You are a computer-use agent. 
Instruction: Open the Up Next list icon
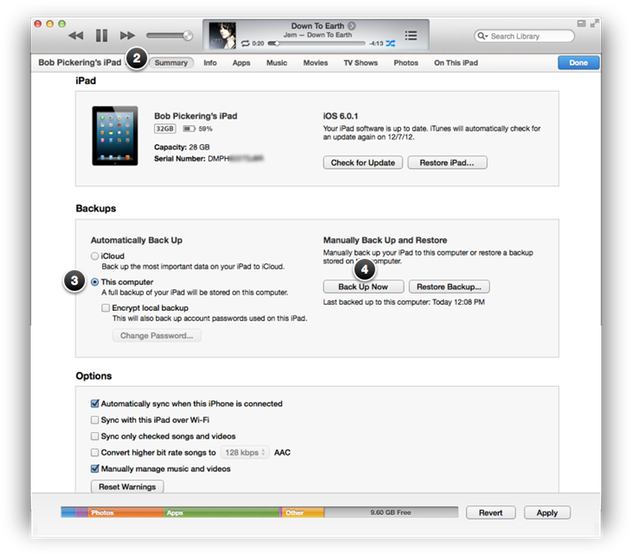410,35
